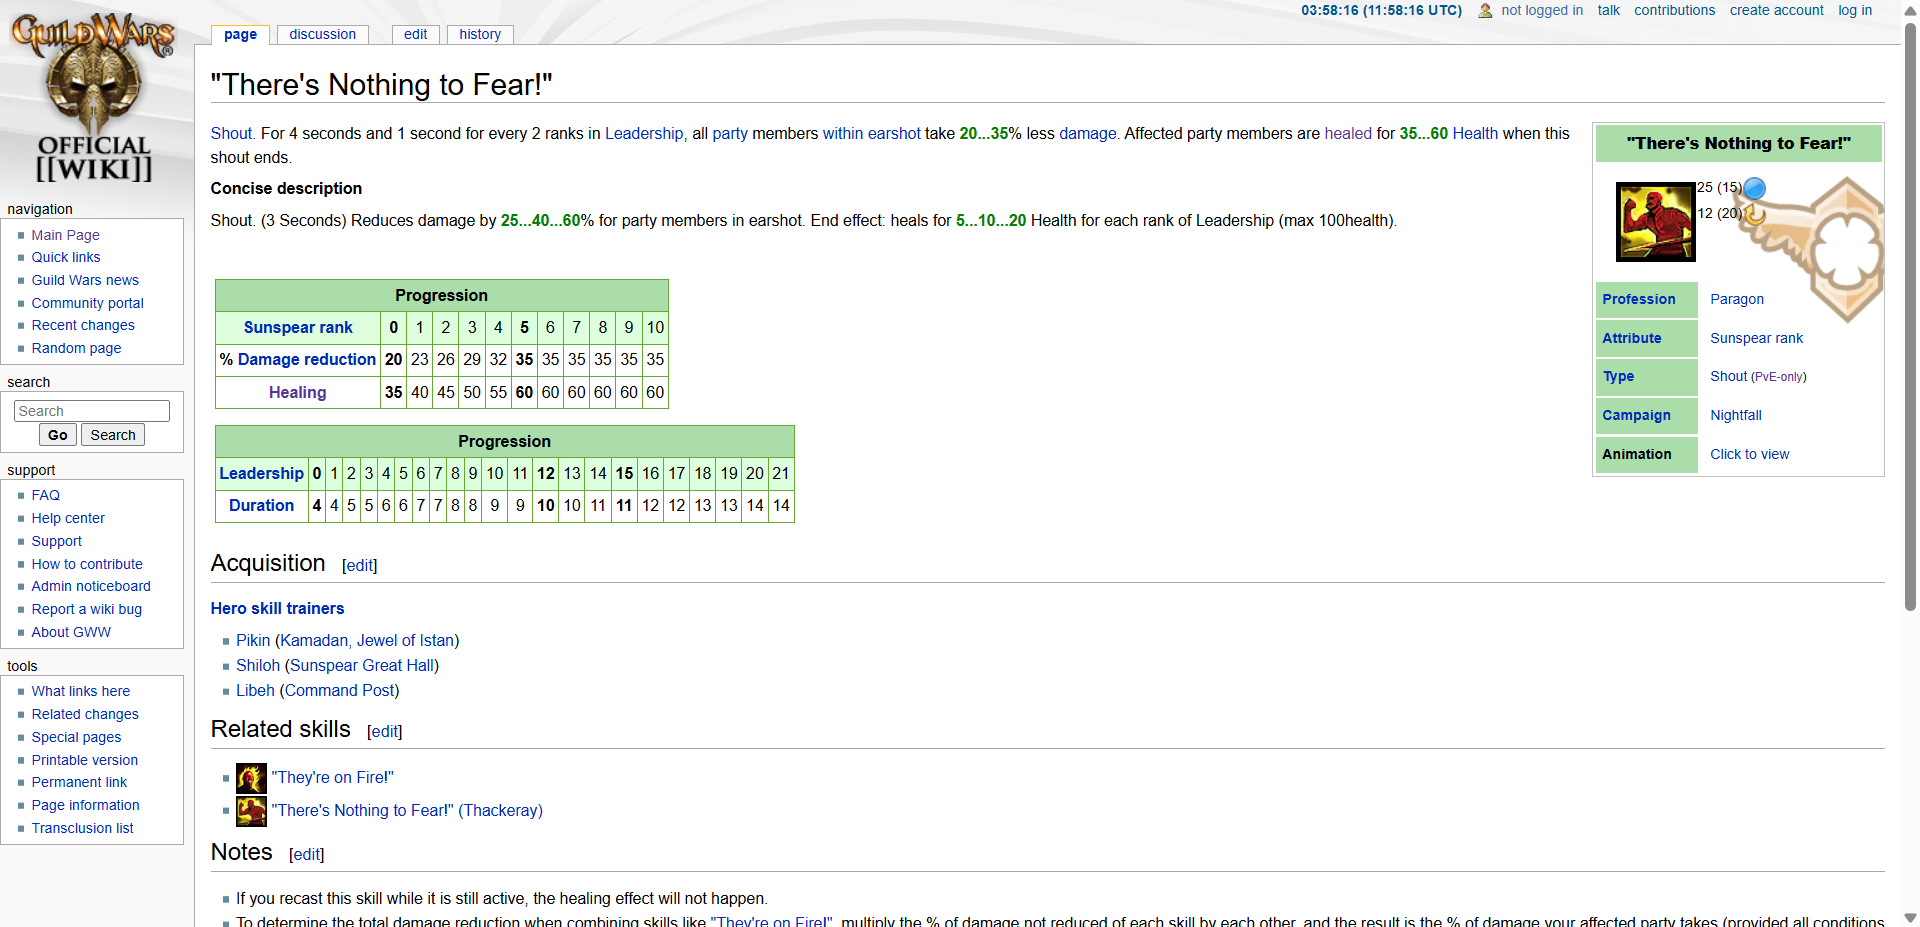Open contributions link

point(1674,10)
